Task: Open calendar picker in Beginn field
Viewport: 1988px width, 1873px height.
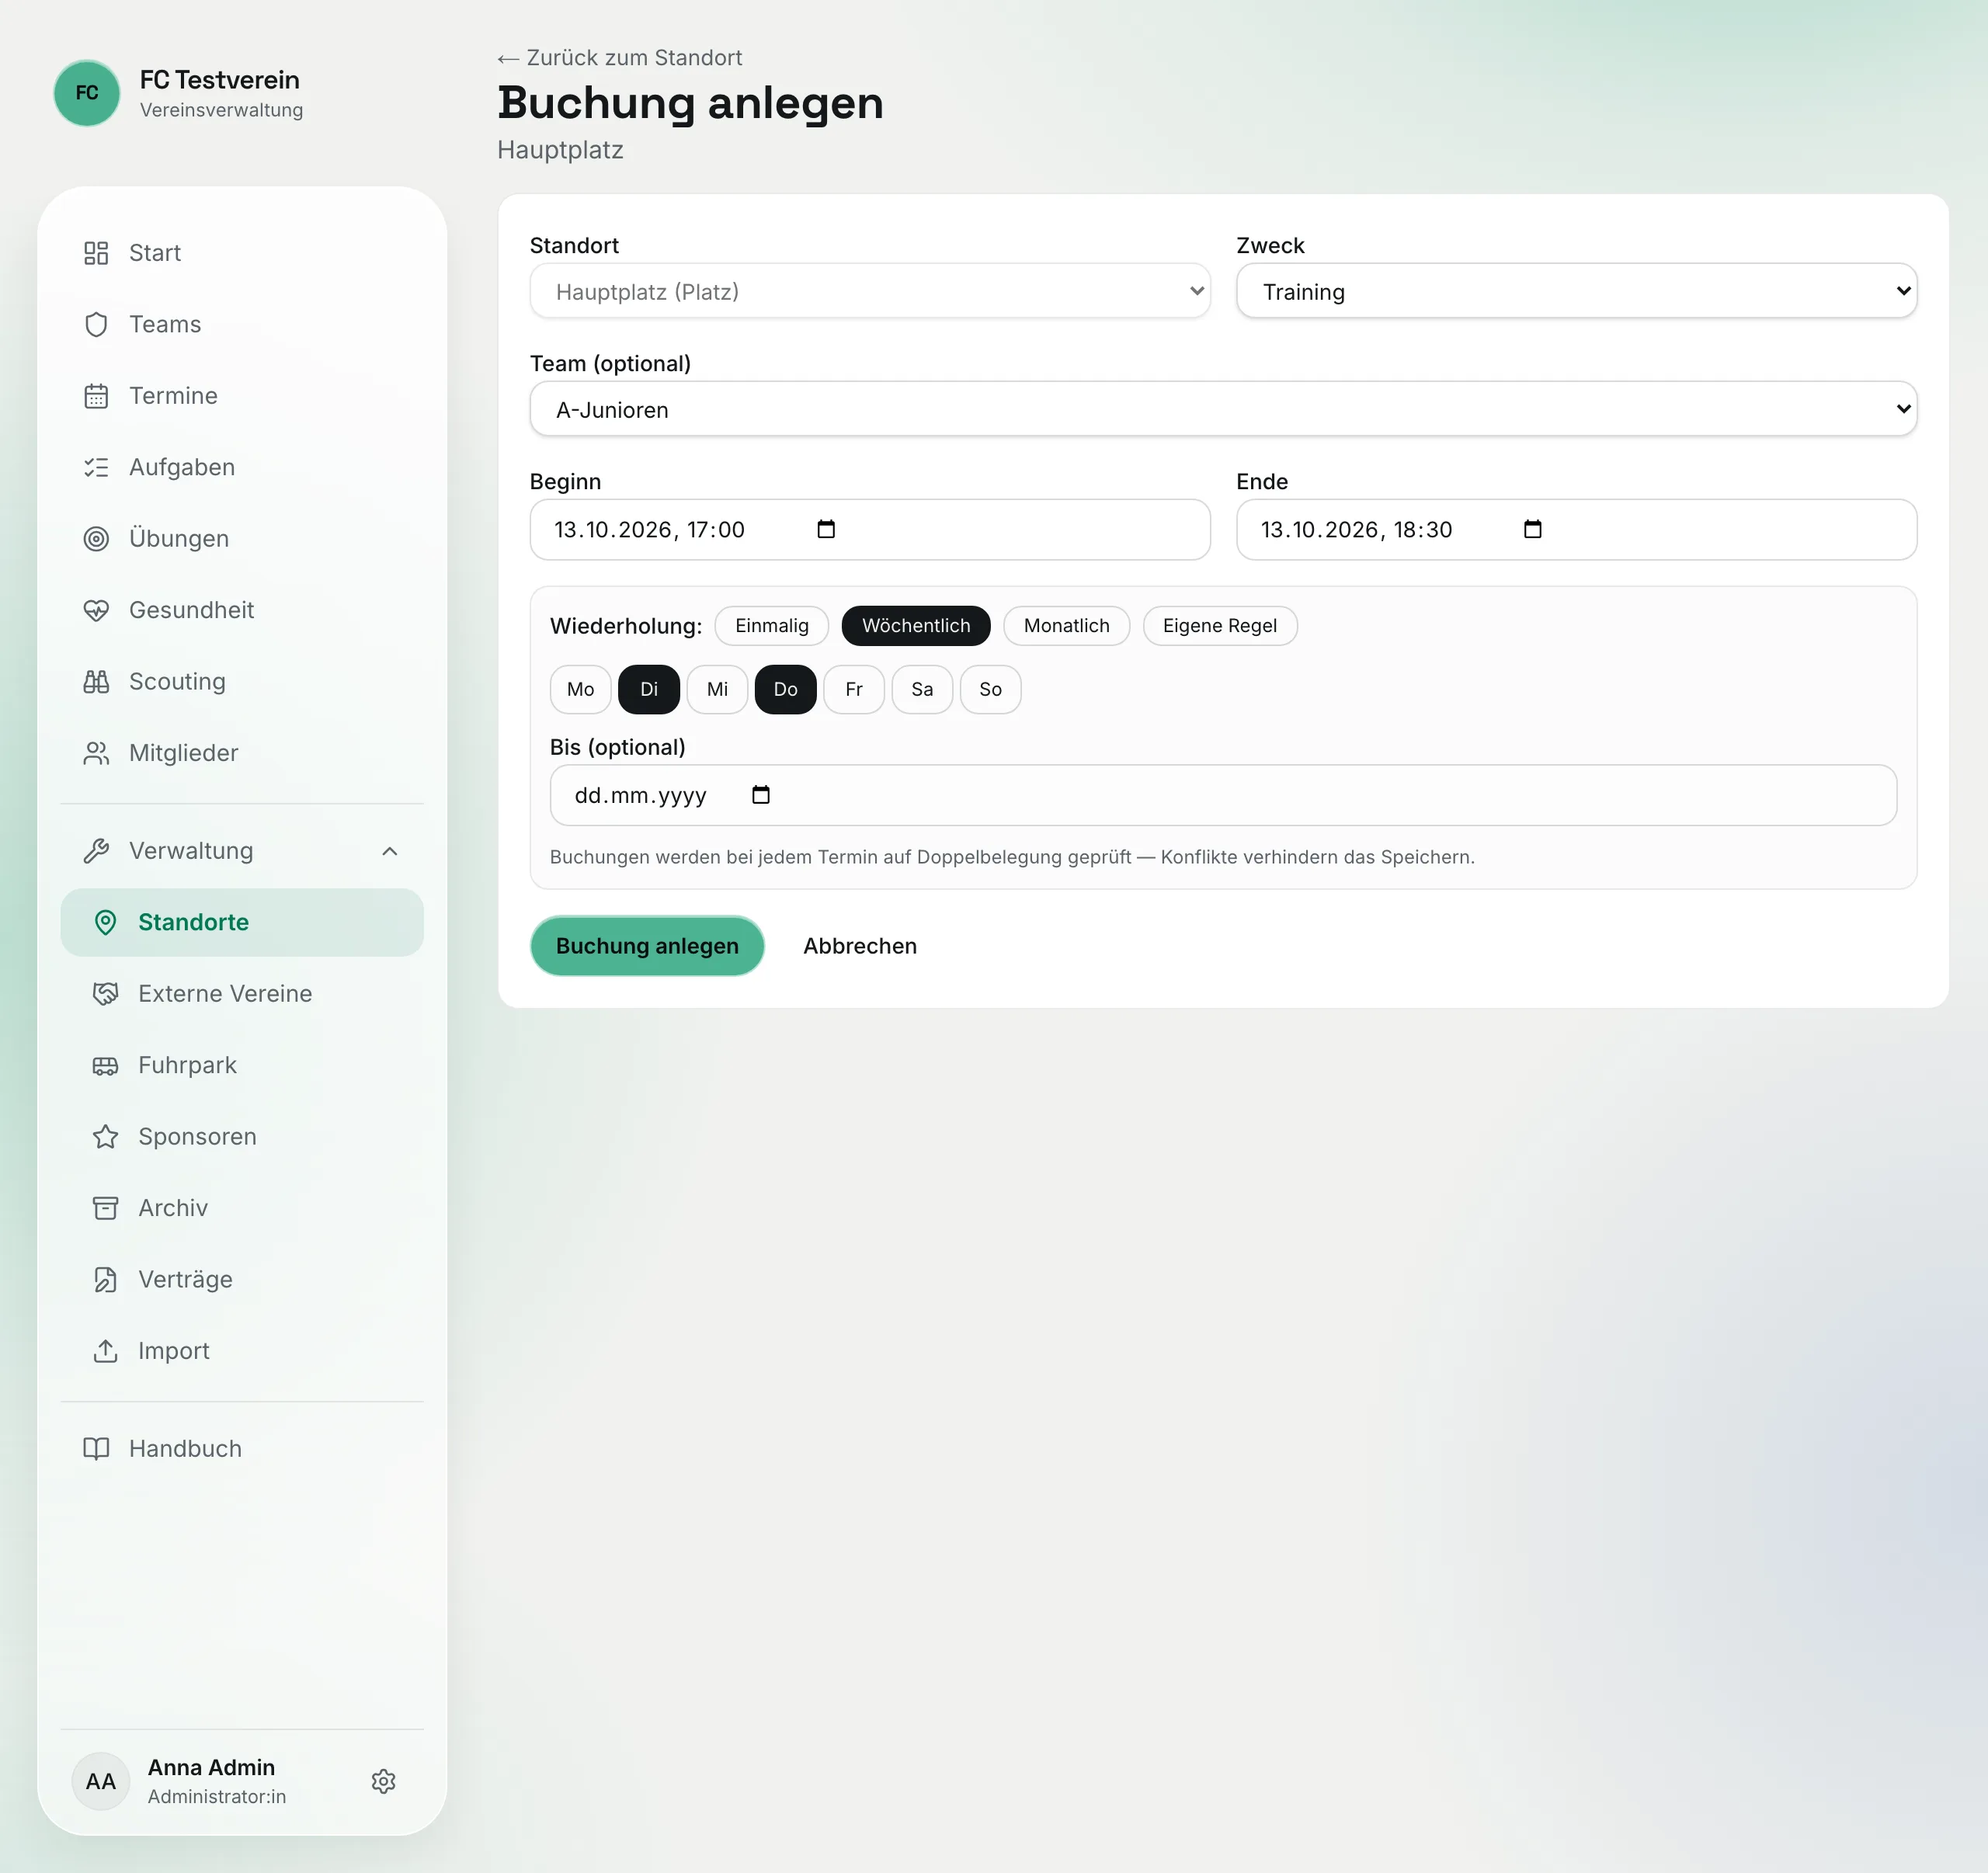Action: click(826, 529)
